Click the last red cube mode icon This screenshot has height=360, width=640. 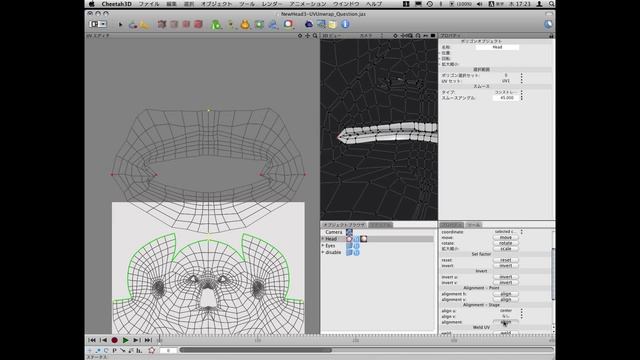pyautogui.click(x=198, y=24)
